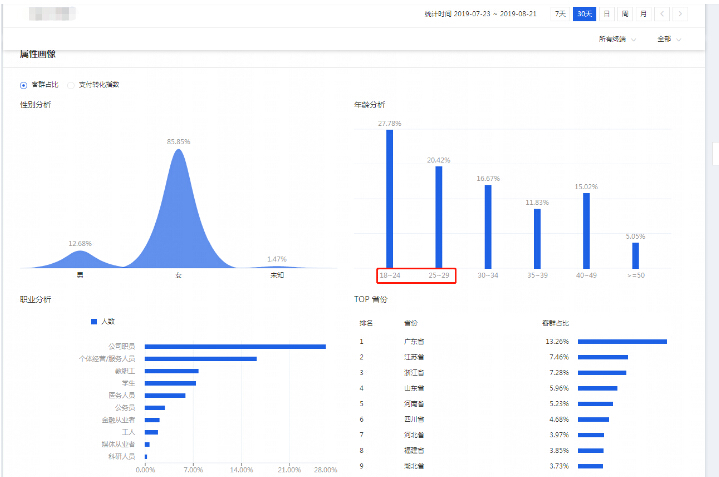Click the 25-29 age group bar
719x477 pixels.
click(438, 215)
